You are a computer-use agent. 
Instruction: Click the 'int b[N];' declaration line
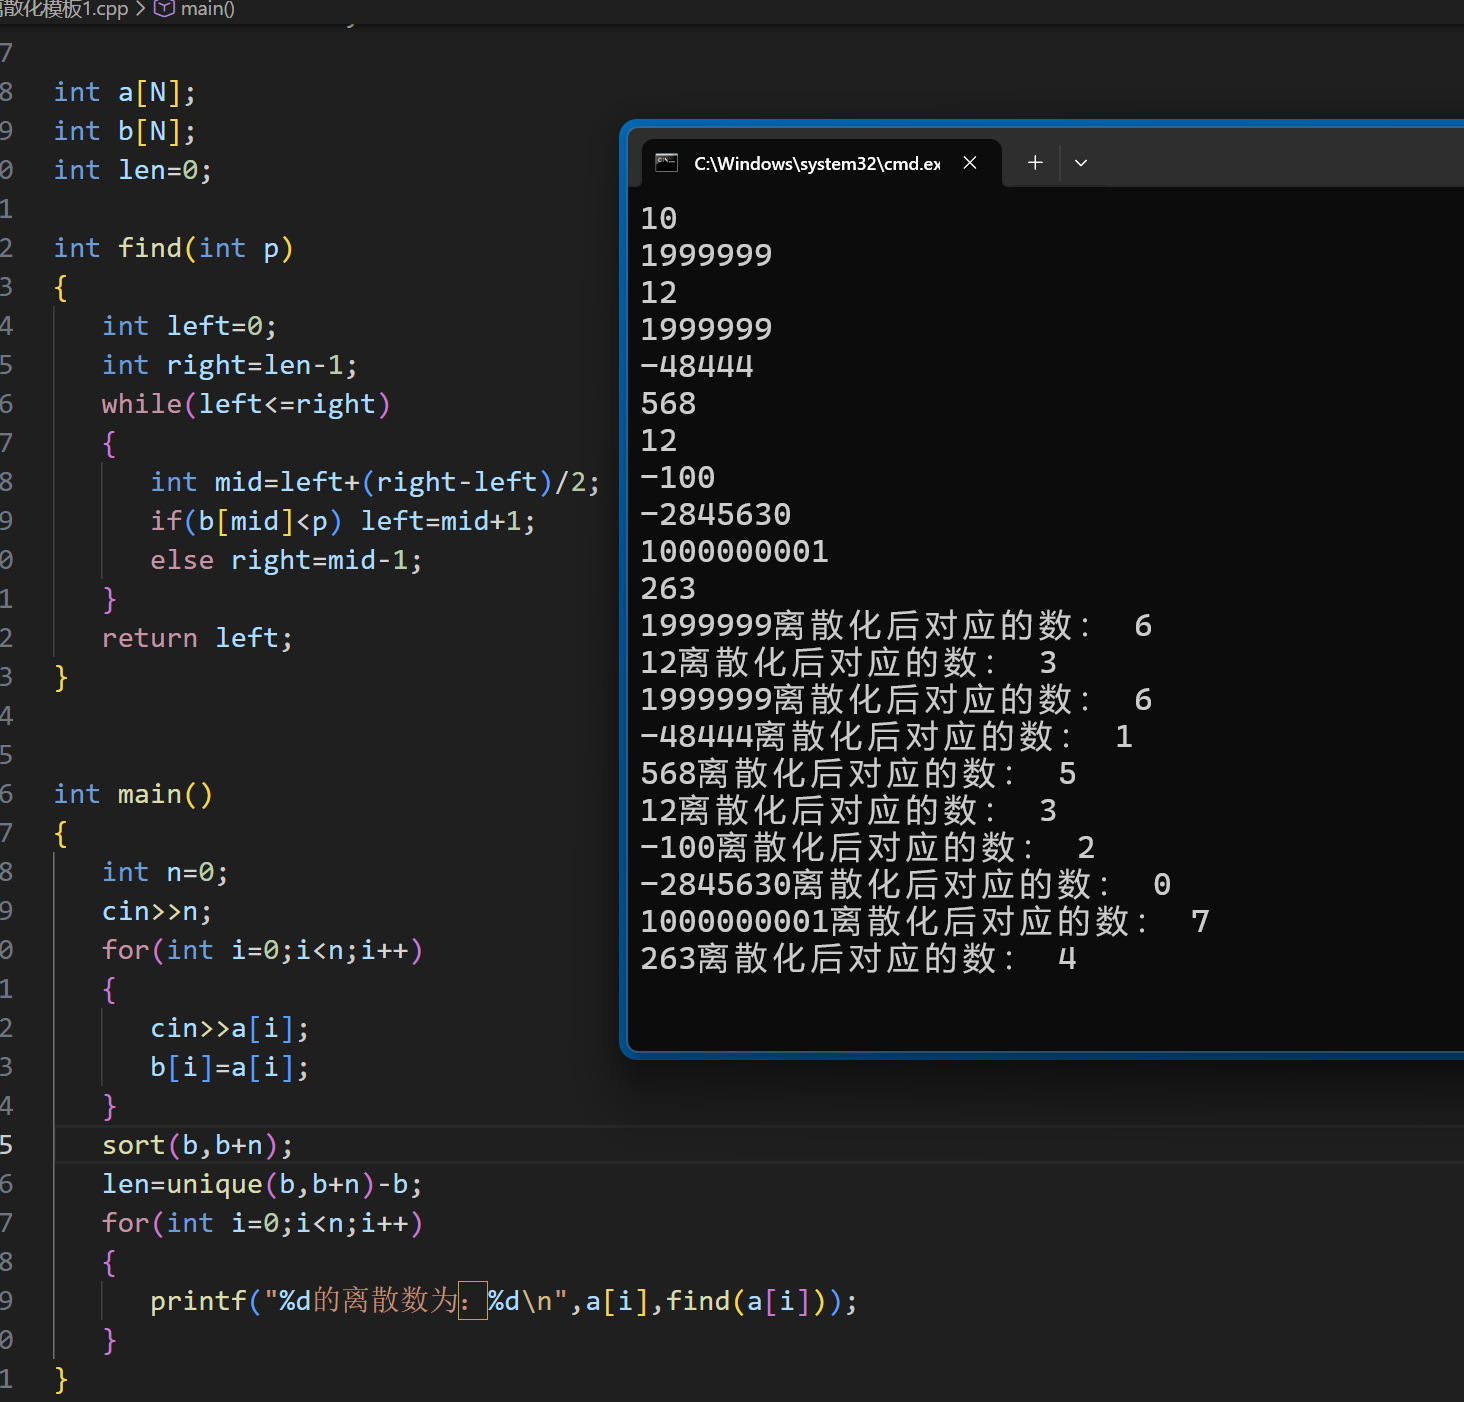[125, 131]
